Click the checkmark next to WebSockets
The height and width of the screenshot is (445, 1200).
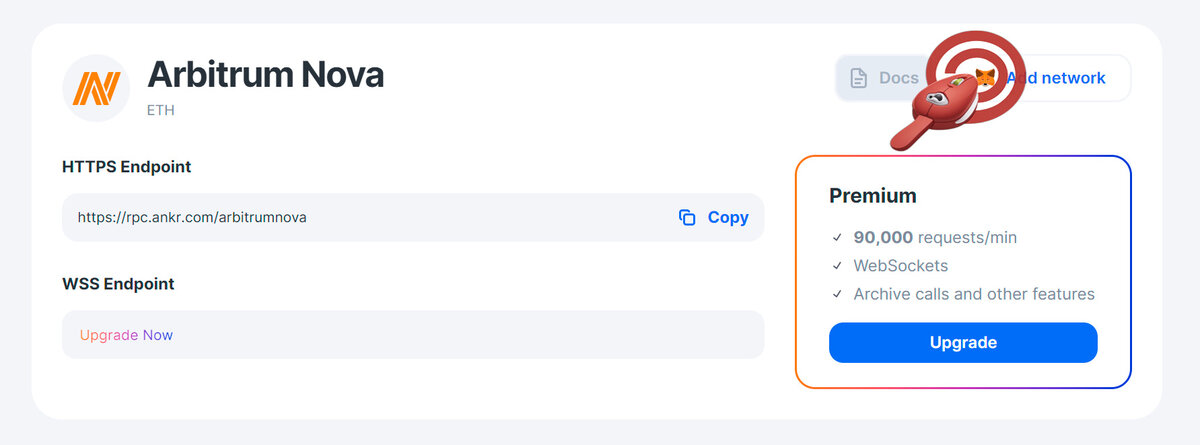click(837, 266)
